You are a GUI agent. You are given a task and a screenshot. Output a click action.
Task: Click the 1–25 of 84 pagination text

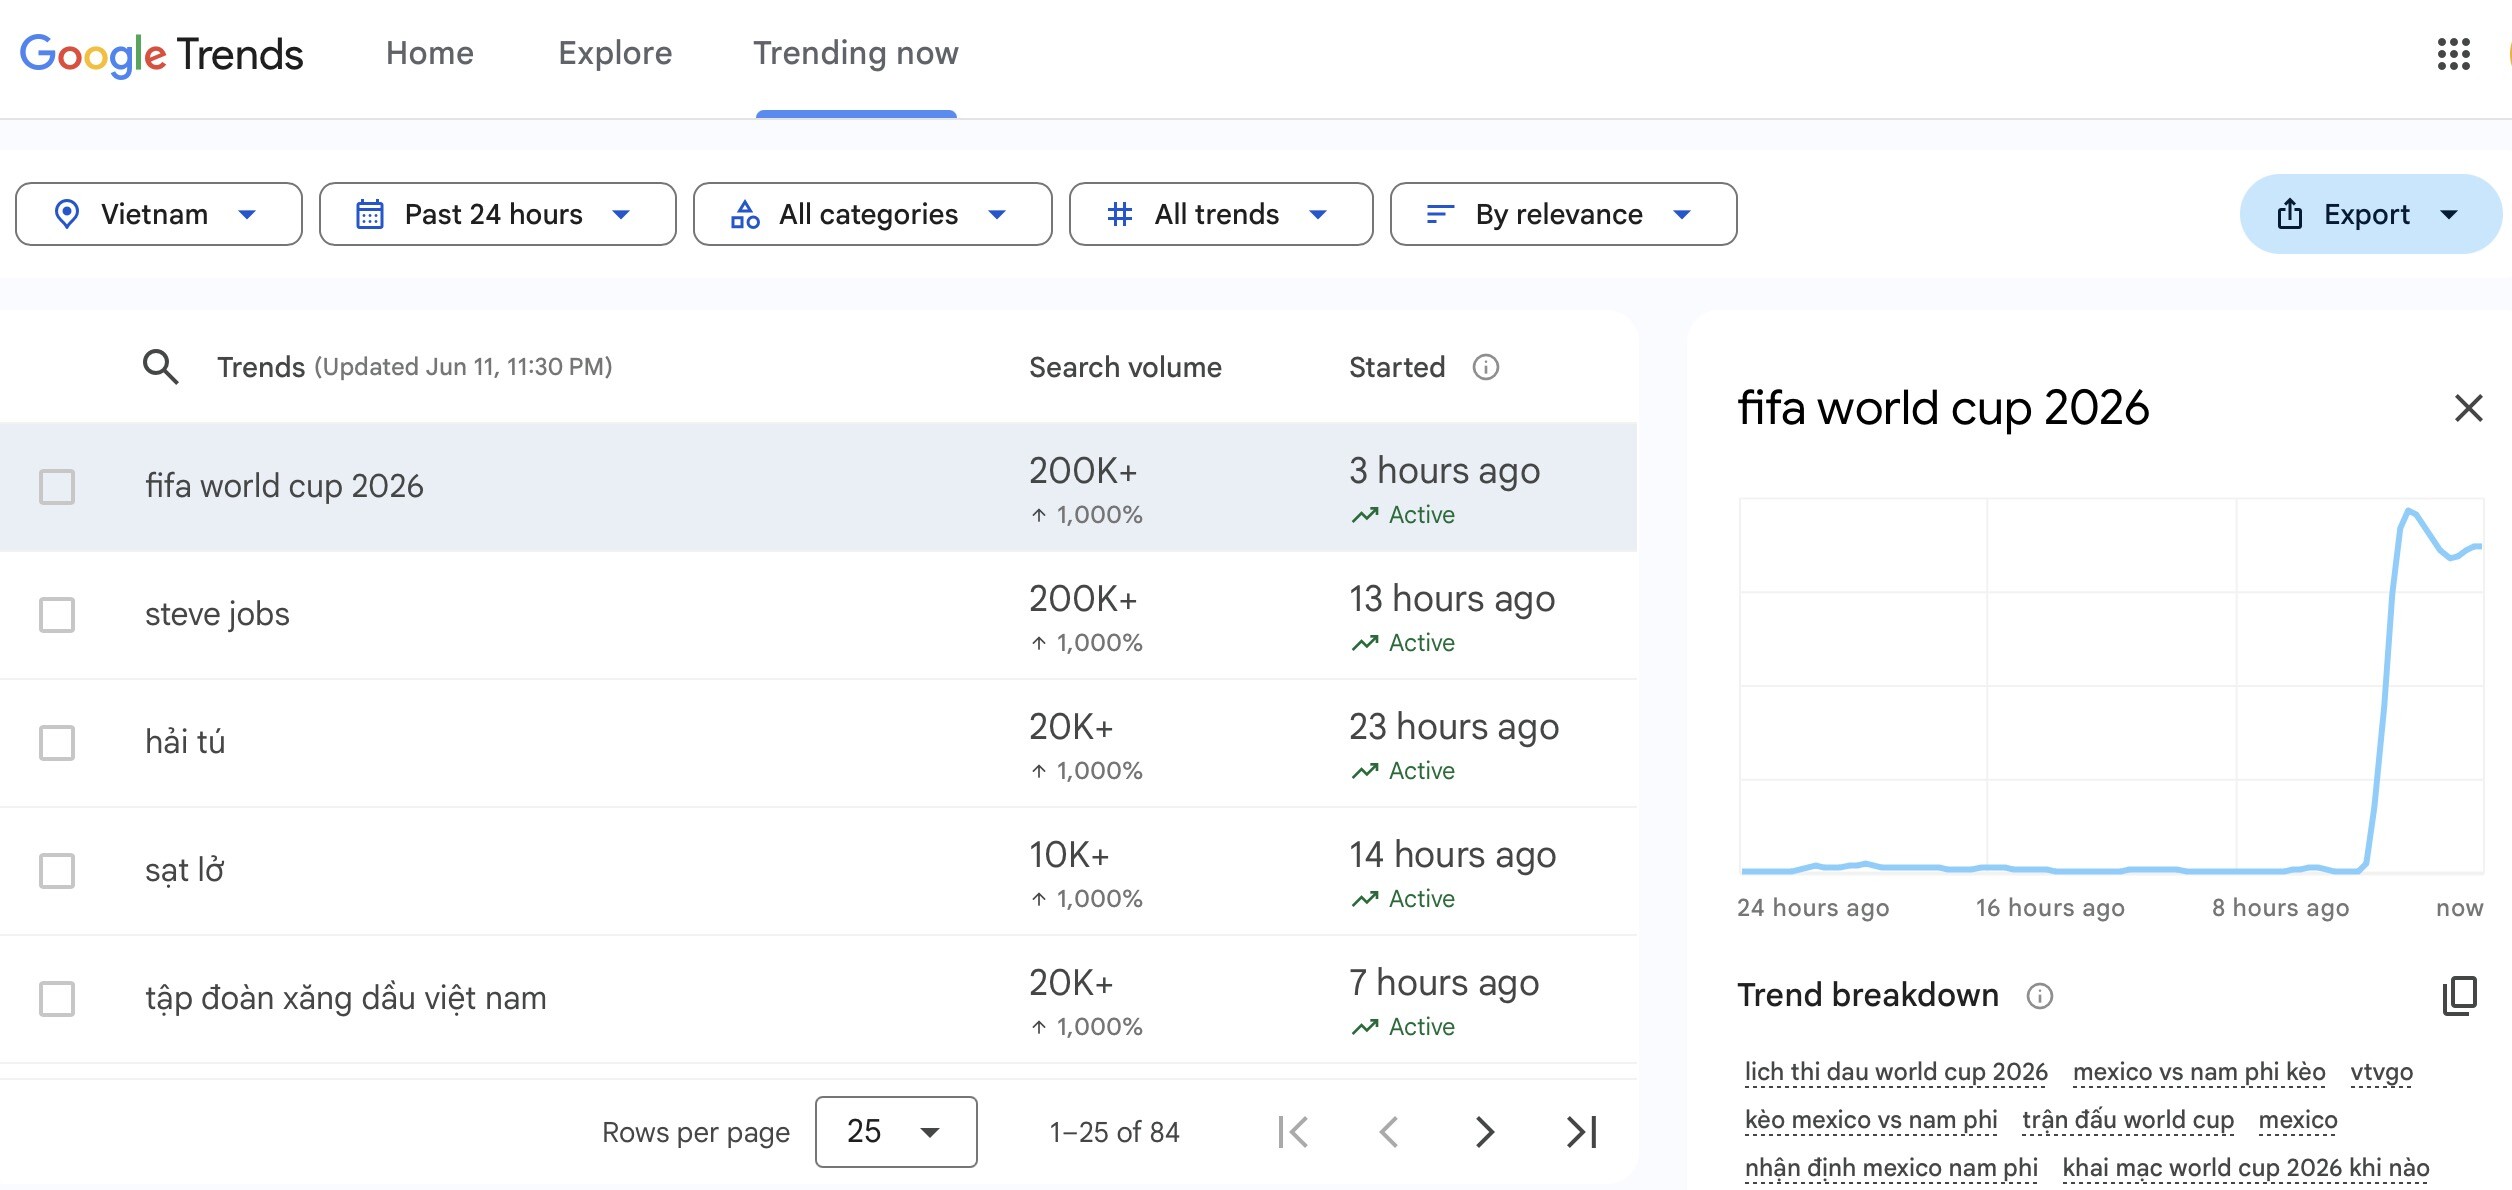pos(1114,1132)
